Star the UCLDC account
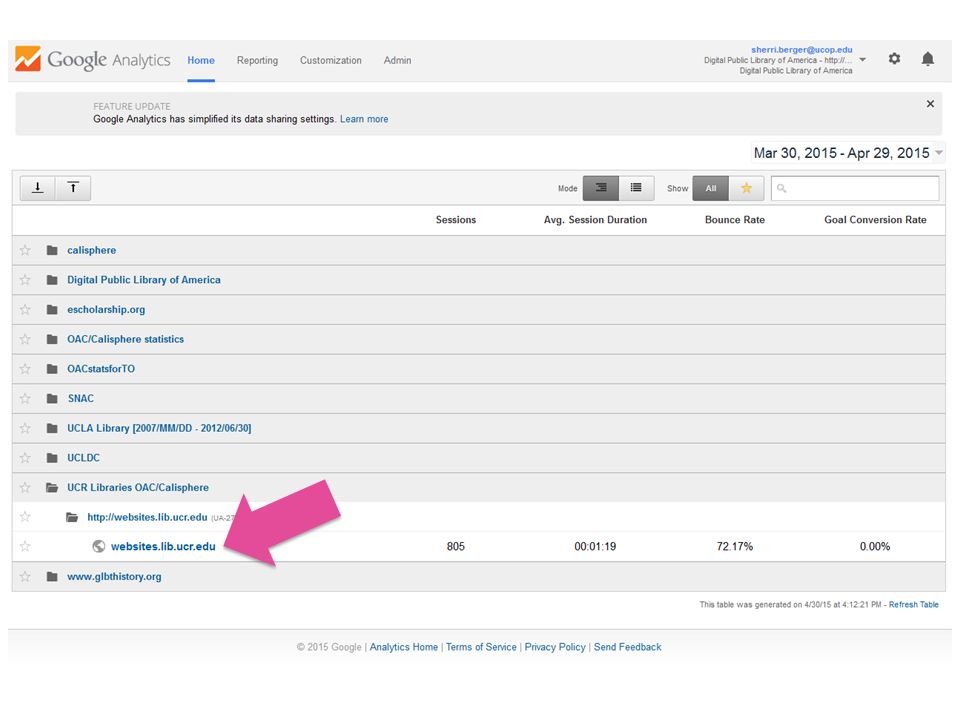 [x=25, y=458]
